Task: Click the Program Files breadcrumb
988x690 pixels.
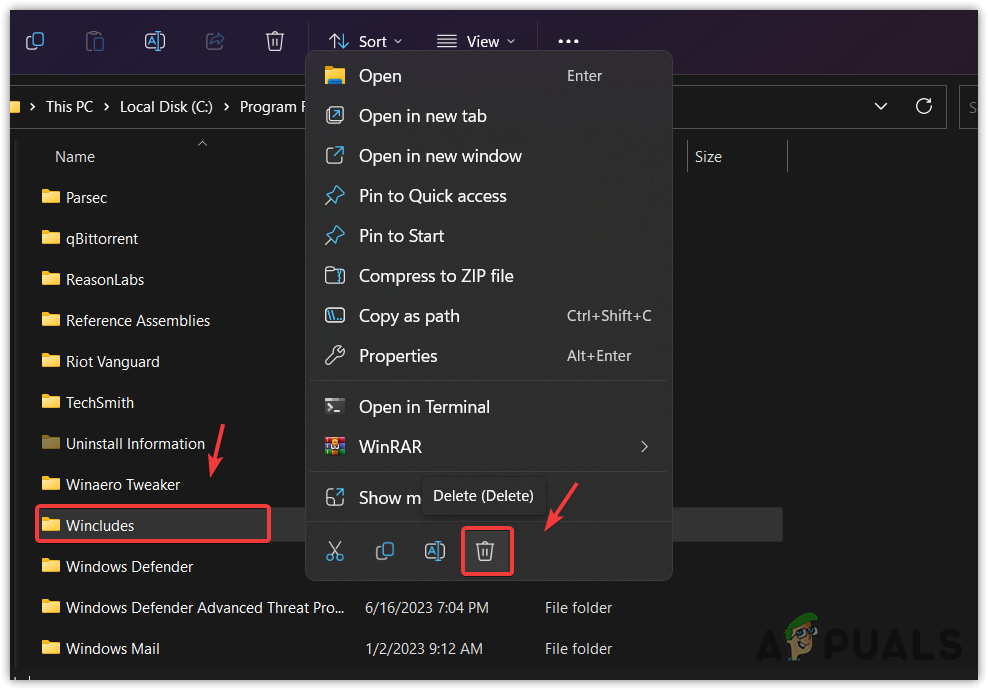Action: coord(272,107)
